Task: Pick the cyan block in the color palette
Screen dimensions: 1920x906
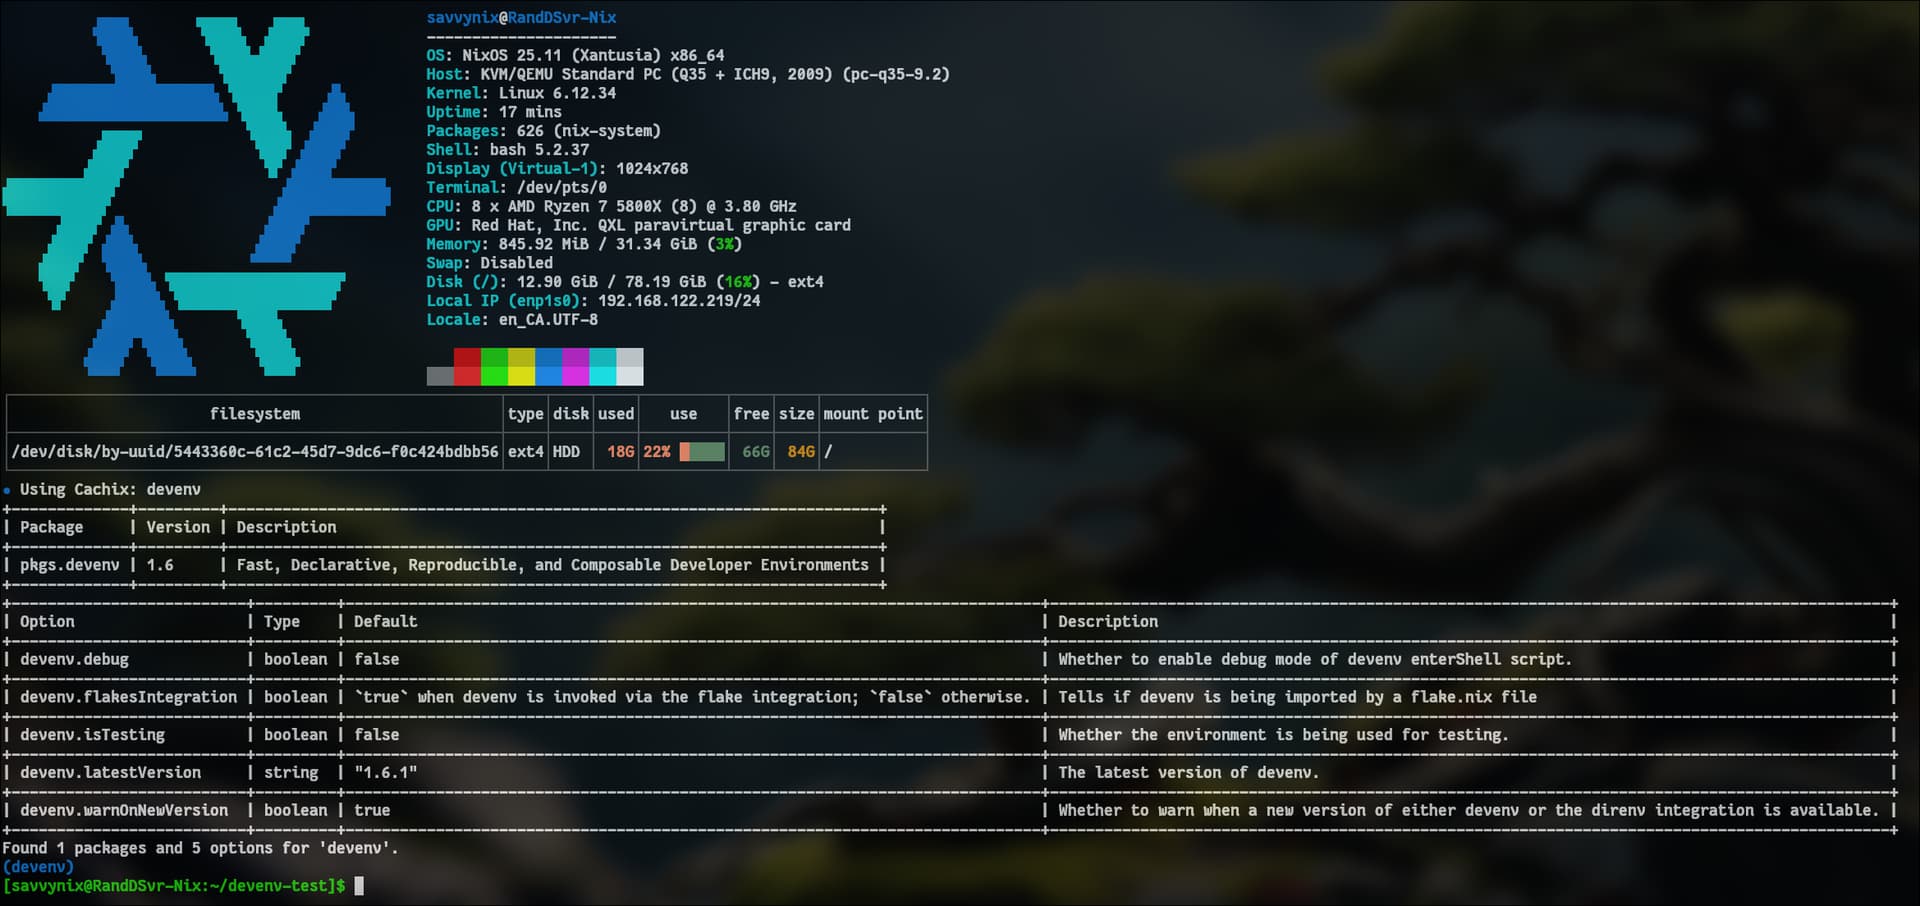Action: pos(602,367)
